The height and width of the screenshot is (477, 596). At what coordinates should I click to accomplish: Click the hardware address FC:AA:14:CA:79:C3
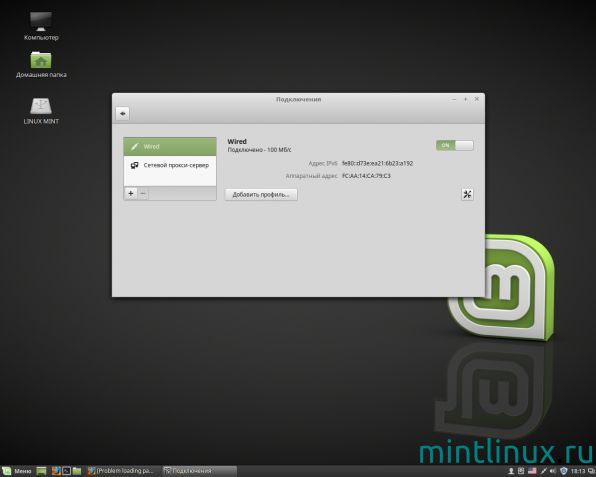pos(366,176)
